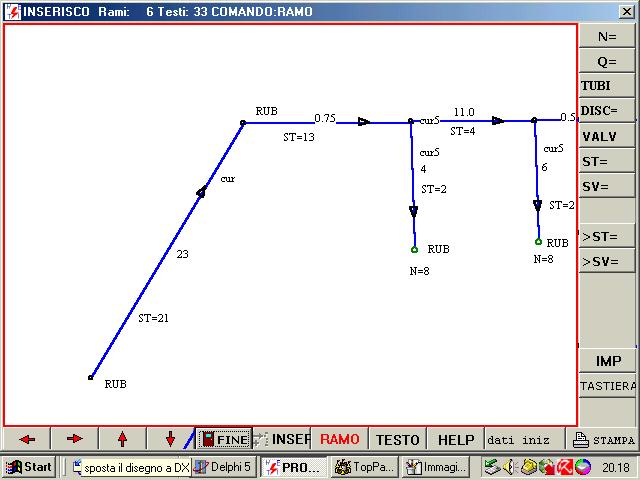Open the Windows Start menu

(29, 467)
